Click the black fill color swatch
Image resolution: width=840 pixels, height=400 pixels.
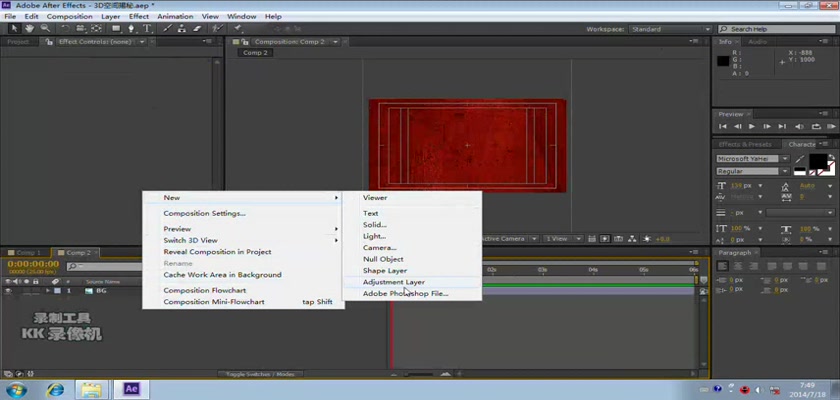[818, 161]
